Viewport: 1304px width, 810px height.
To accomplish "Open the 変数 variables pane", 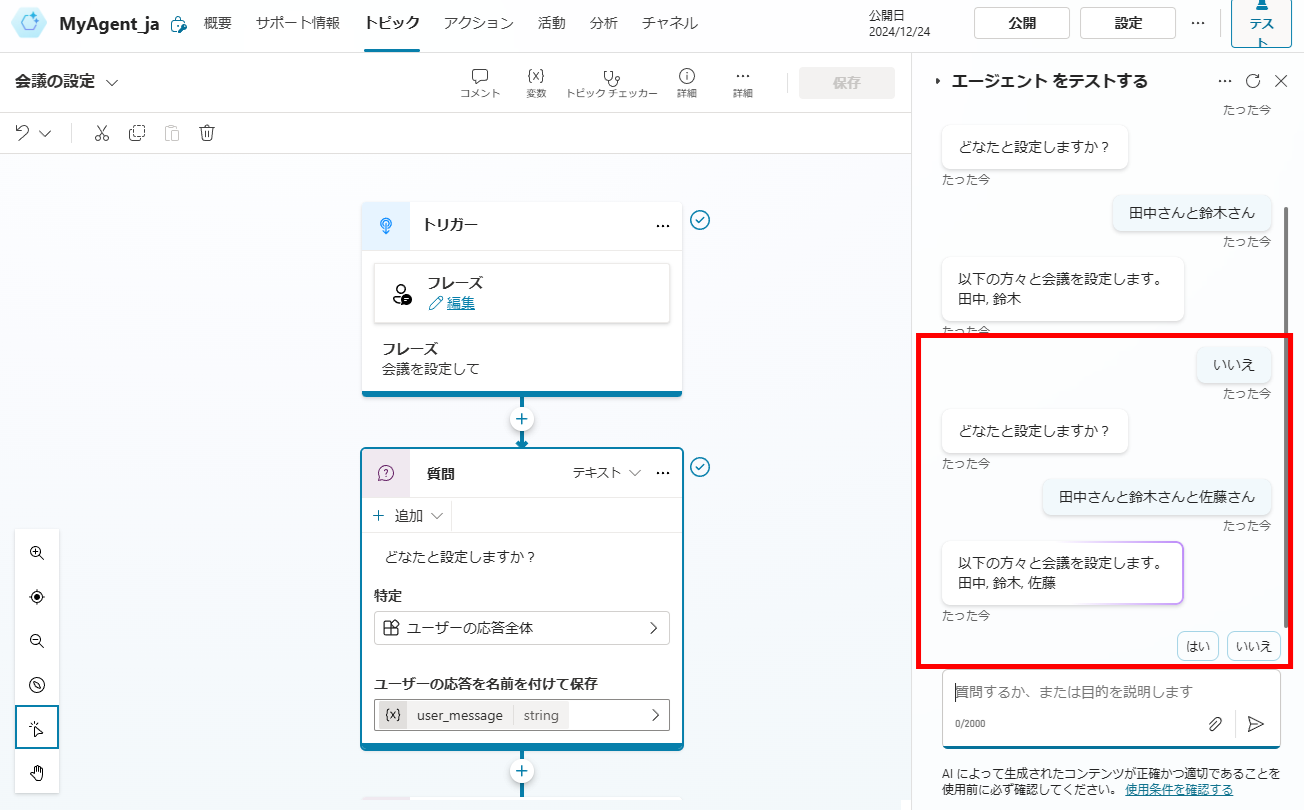I will (536, 83).
